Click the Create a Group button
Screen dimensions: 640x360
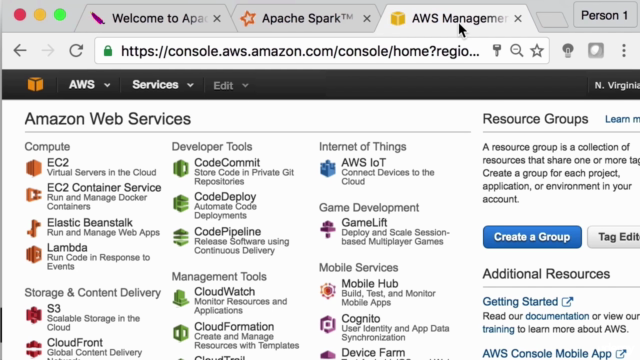532,237
